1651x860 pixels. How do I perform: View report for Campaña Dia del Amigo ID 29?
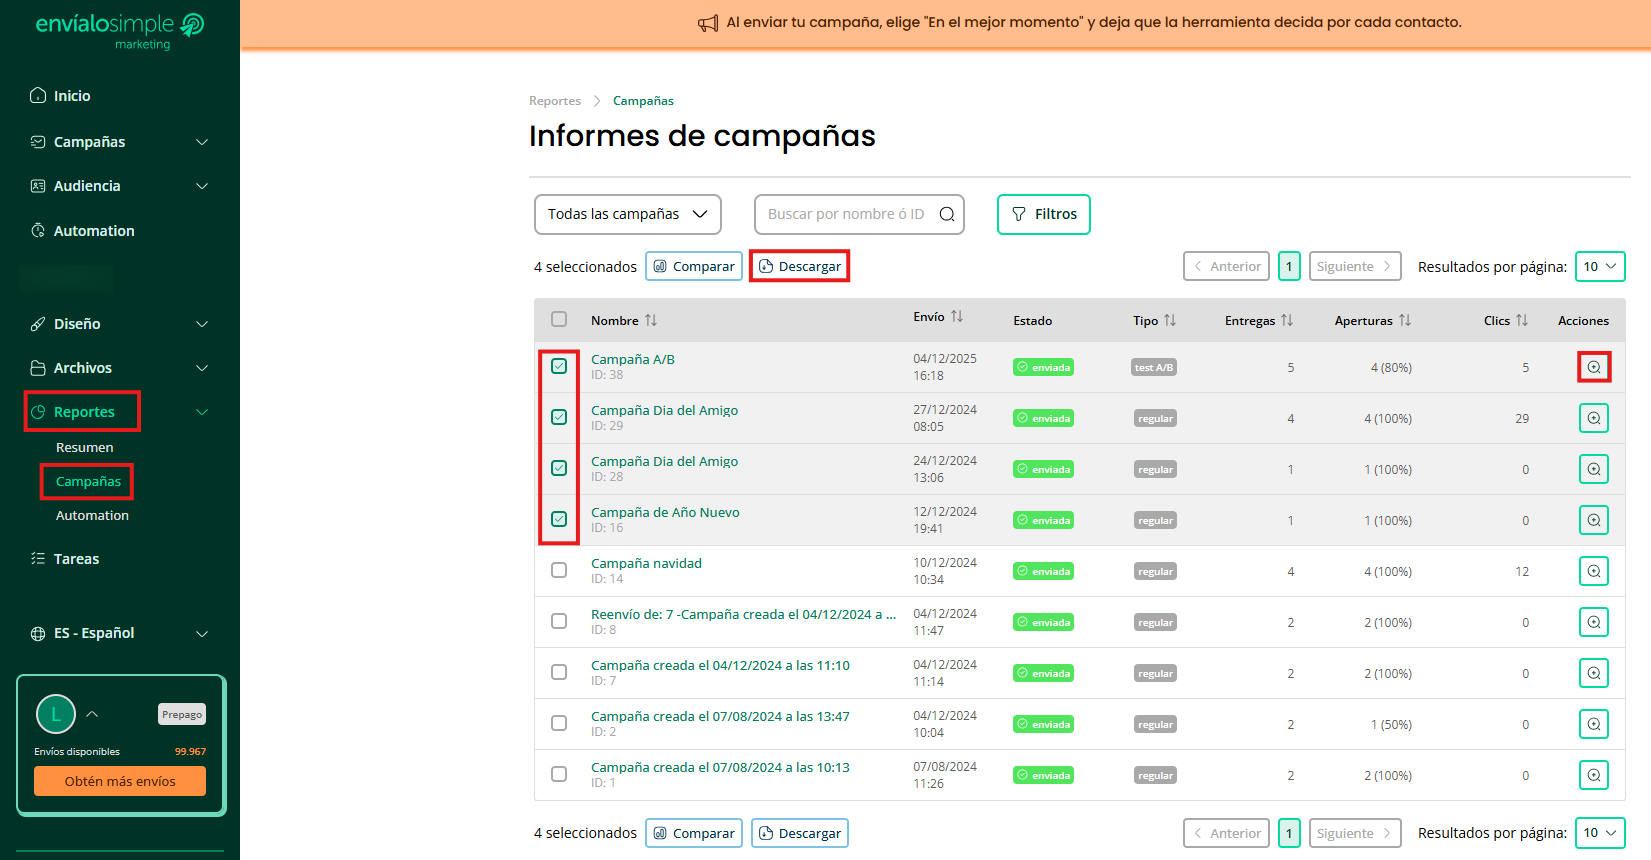[x=1594, y=418]
